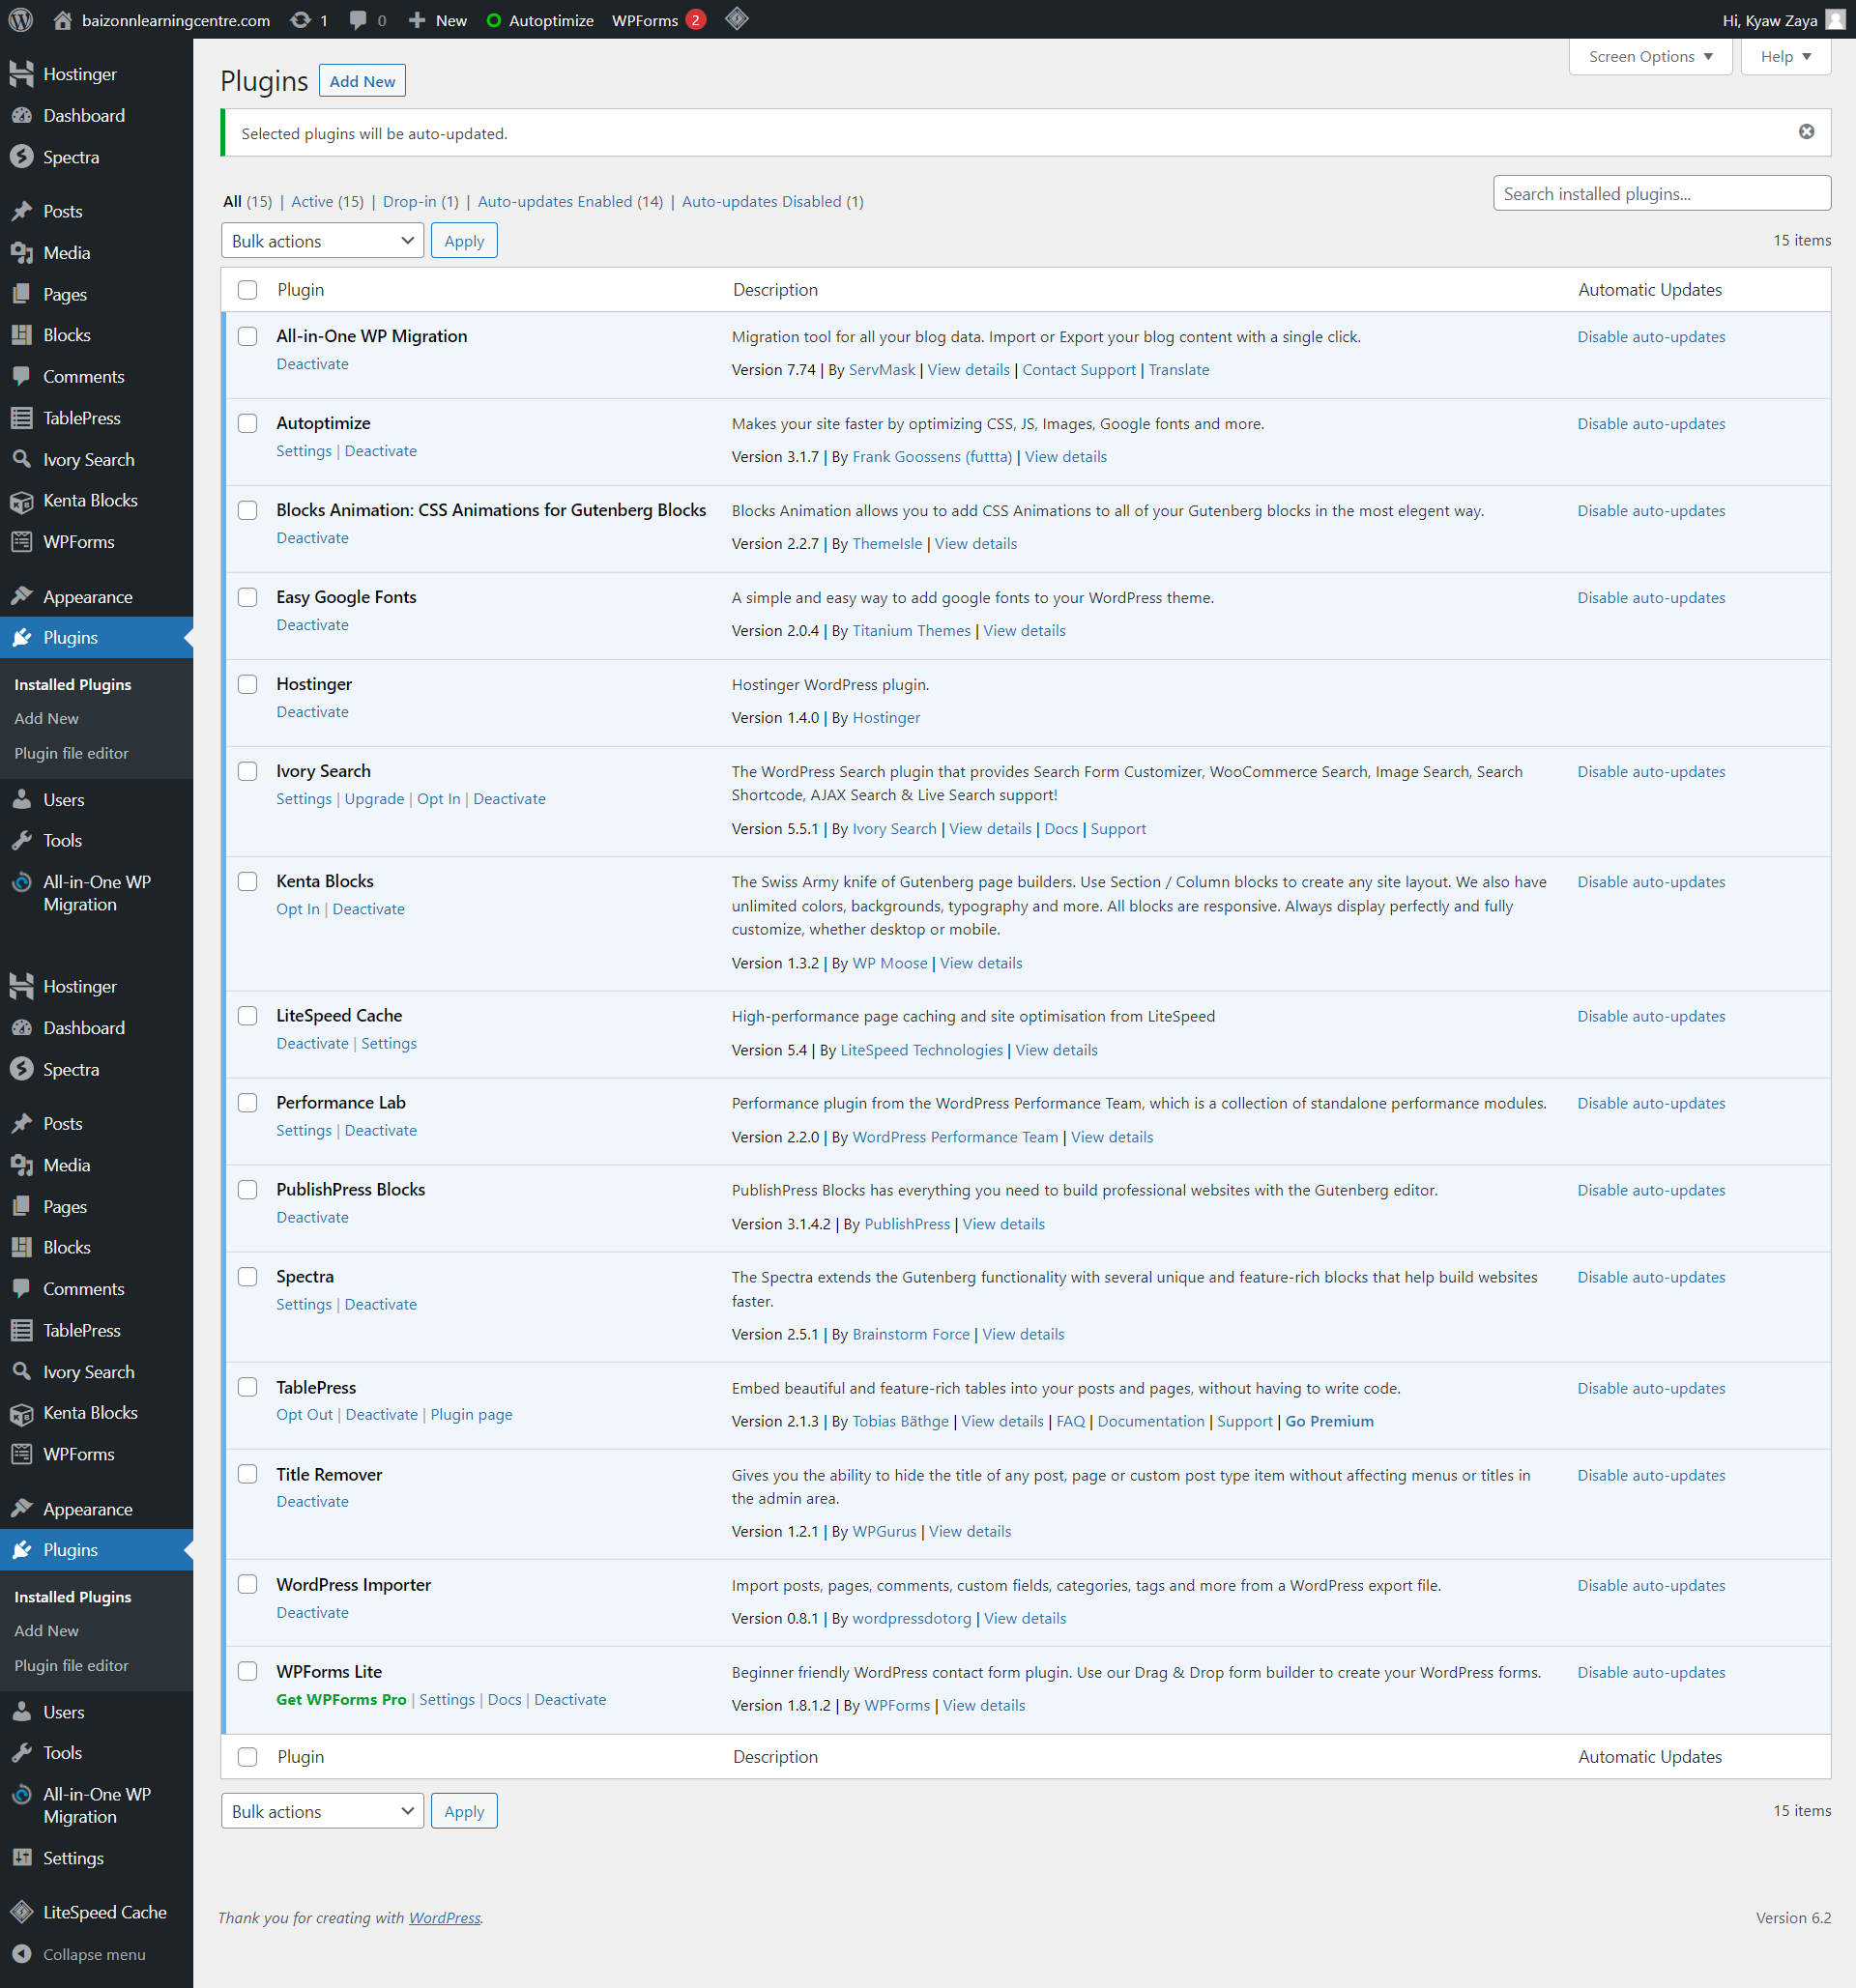Click the LiteSpeed diamond icon in admin bar
This screenshot has width=1856, height=1988.
click(737, 19)
